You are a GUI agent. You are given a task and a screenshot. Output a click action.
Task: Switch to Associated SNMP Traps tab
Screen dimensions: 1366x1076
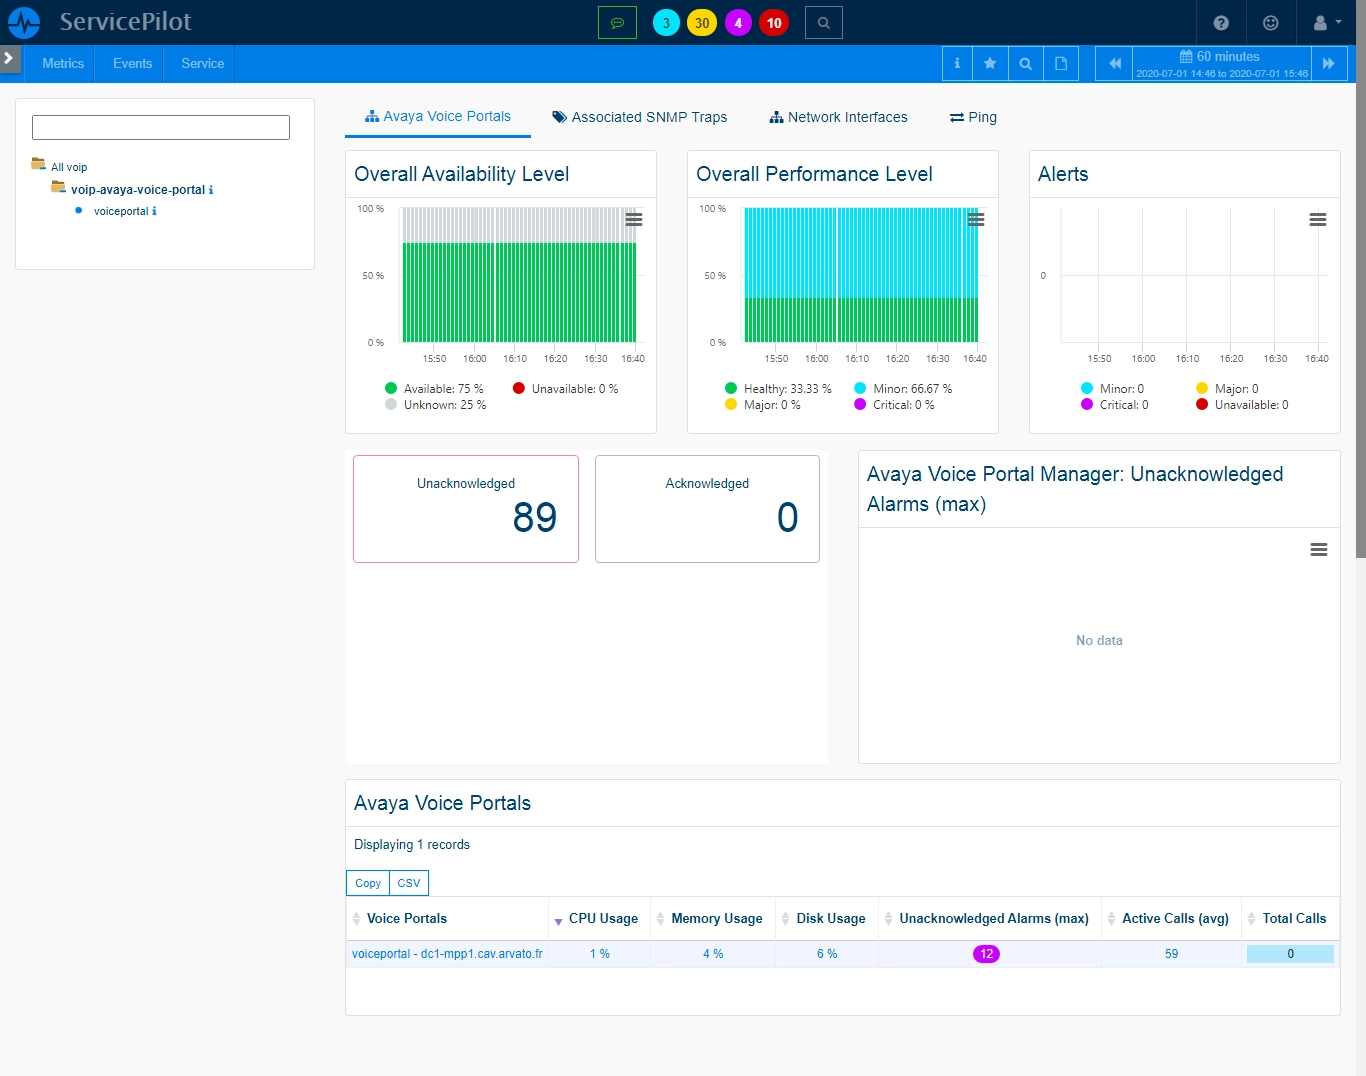(x=640, y=117)
